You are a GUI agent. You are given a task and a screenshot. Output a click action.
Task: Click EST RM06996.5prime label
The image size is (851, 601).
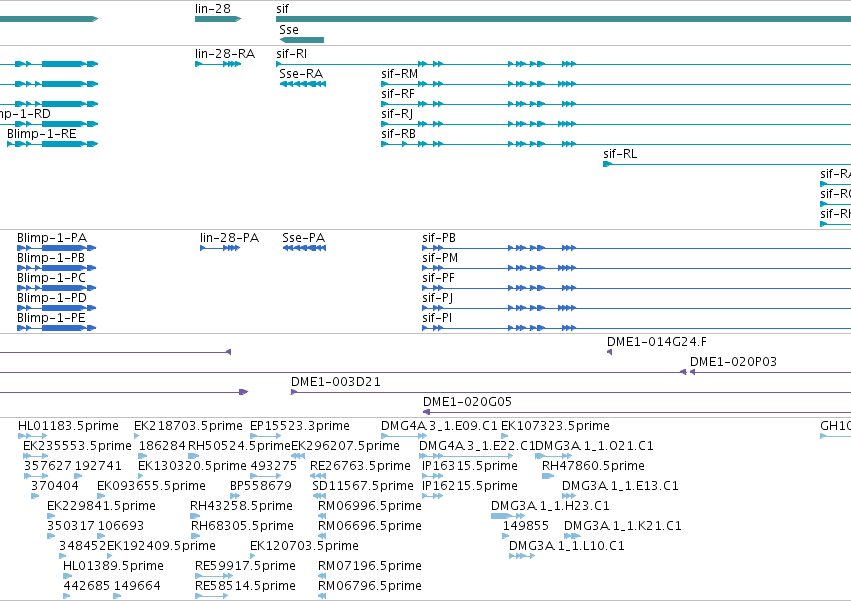point(370,506)
